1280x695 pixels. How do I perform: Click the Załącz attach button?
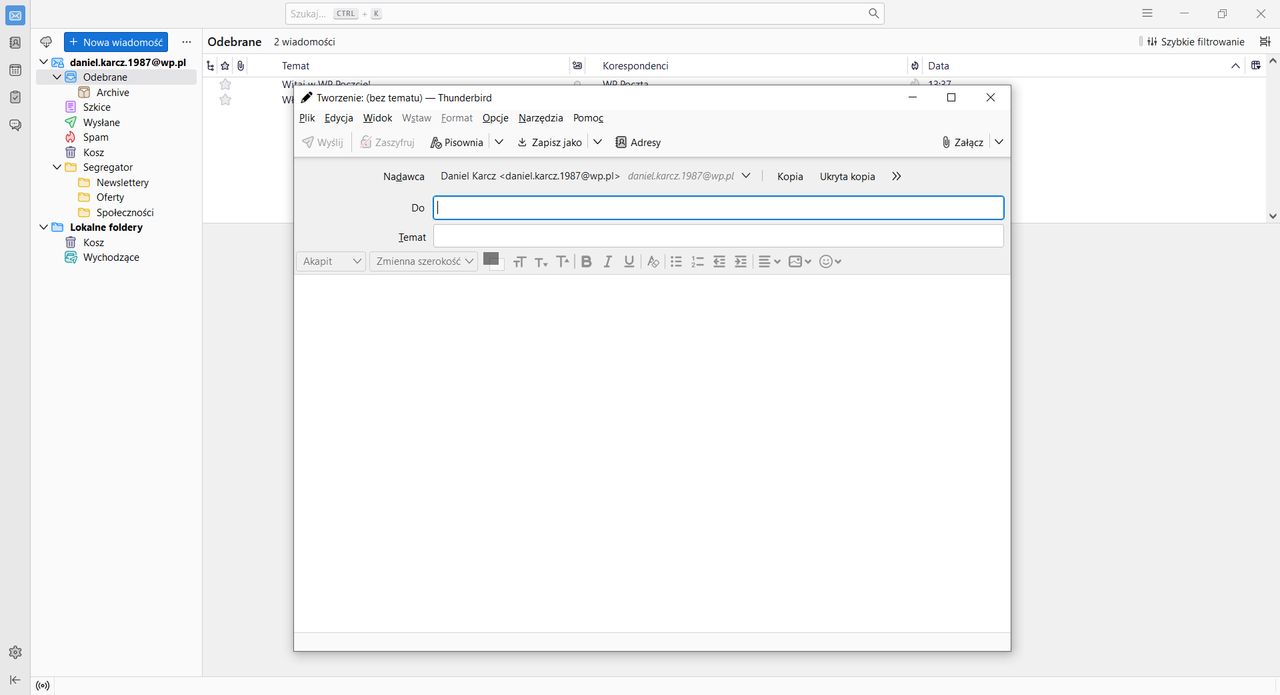962,142
